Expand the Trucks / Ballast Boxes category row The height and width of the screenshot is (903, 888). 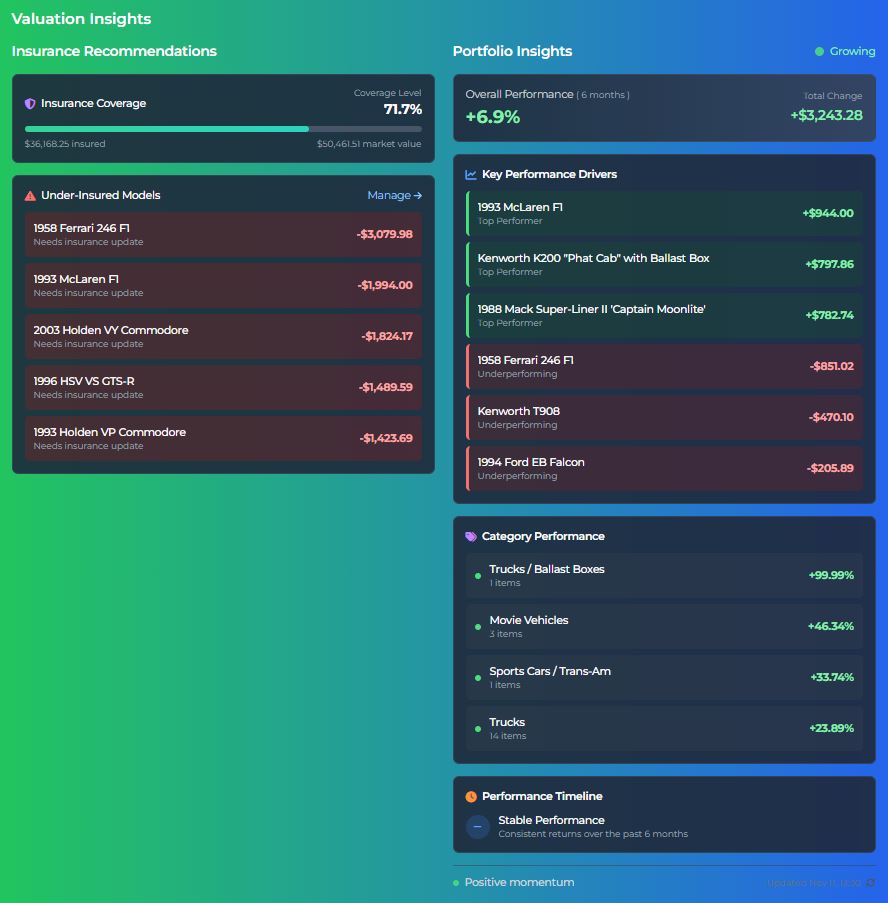[664, 575]
